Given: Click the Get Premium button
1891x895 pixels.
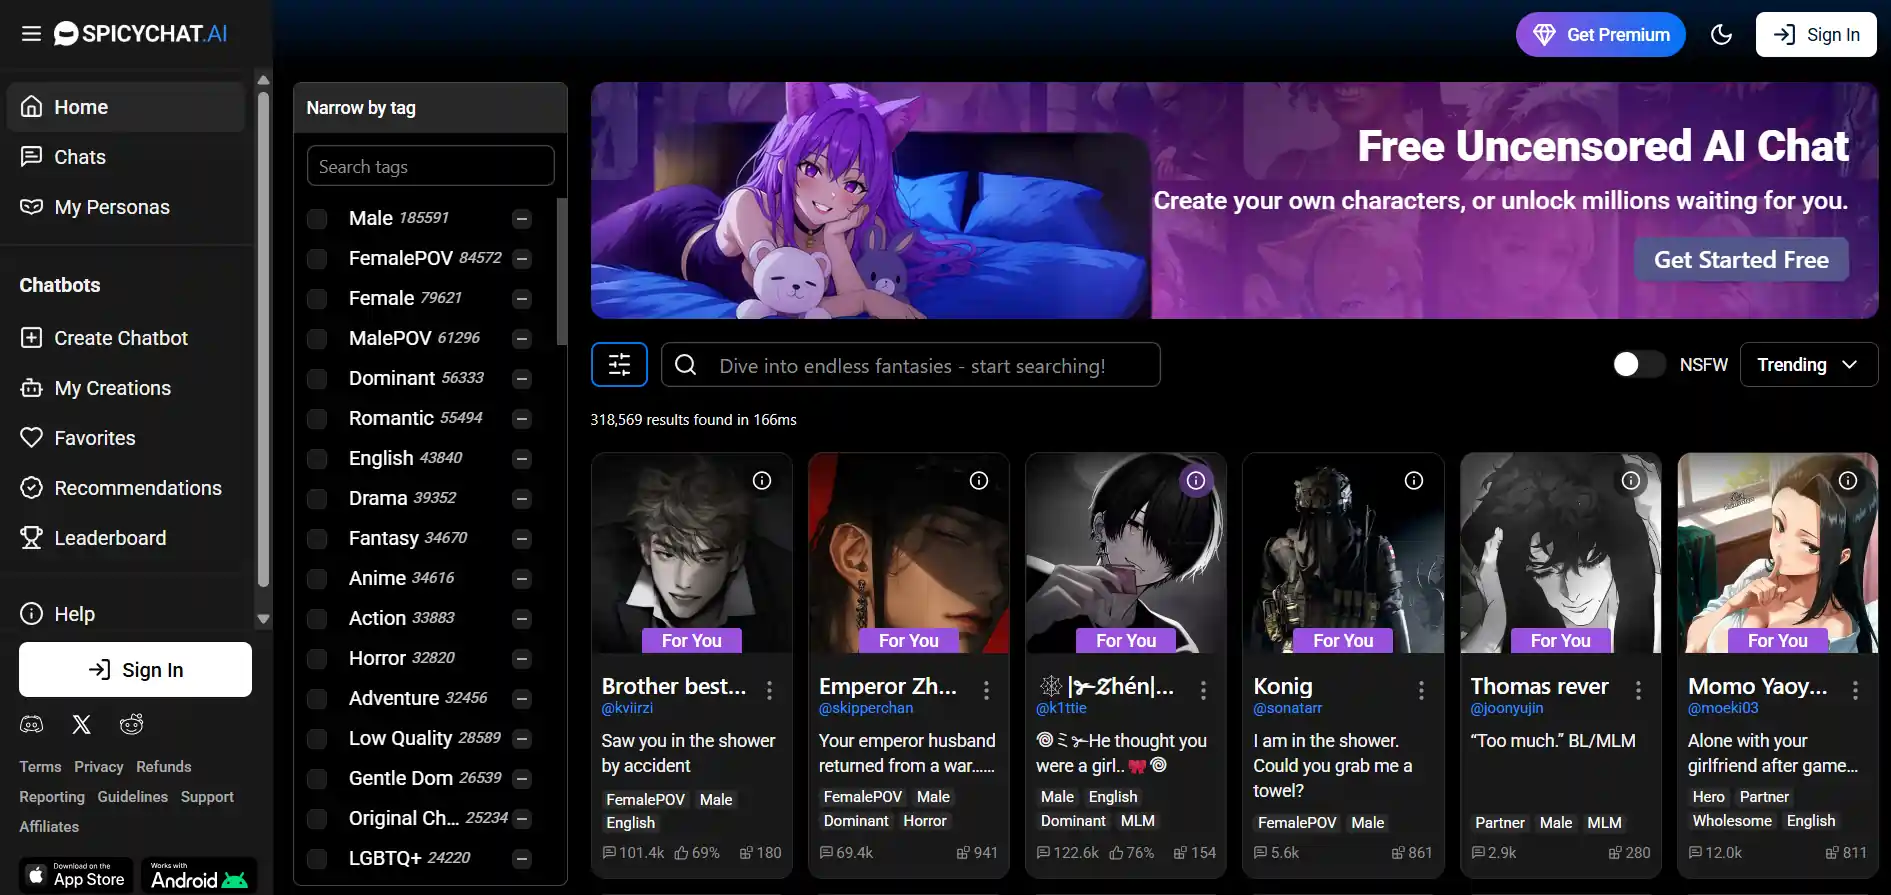Looking at the screenshot, I should pyautogui.click(x=1600, y=35).
